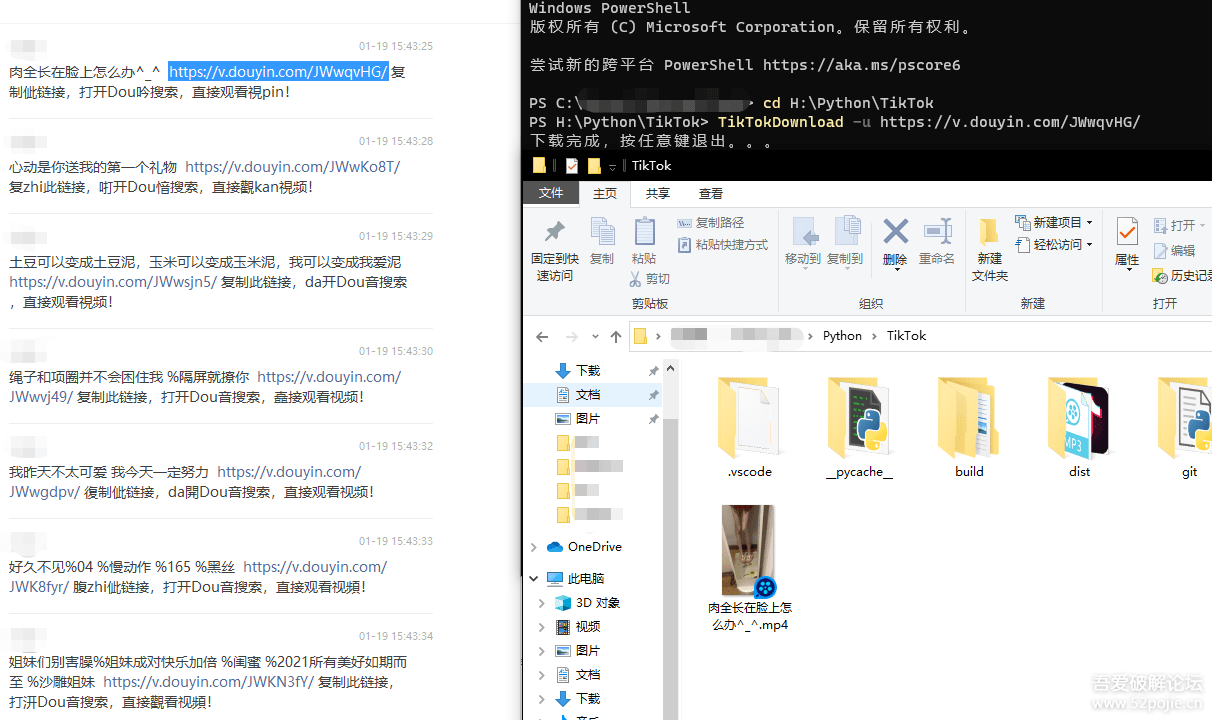This screenshot has width=1212, height=720.
Task: Open the Quick Access Toolbar customize arrow
Action: [x=613, y=167]
